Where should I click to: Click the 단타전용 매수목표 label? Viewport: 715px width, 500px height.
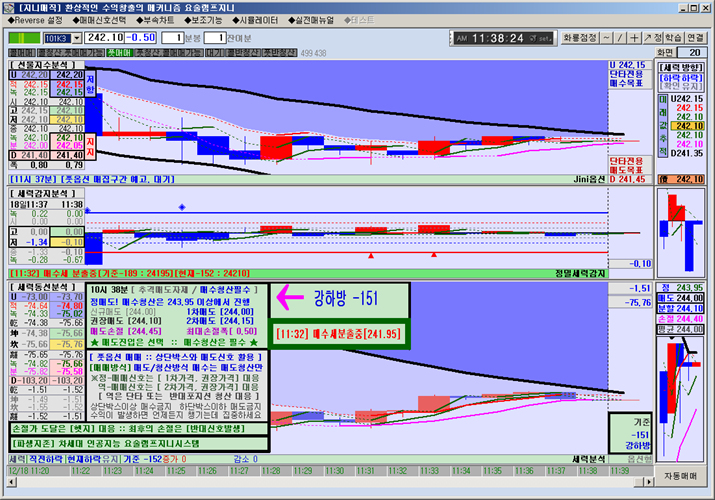point(626,78)
